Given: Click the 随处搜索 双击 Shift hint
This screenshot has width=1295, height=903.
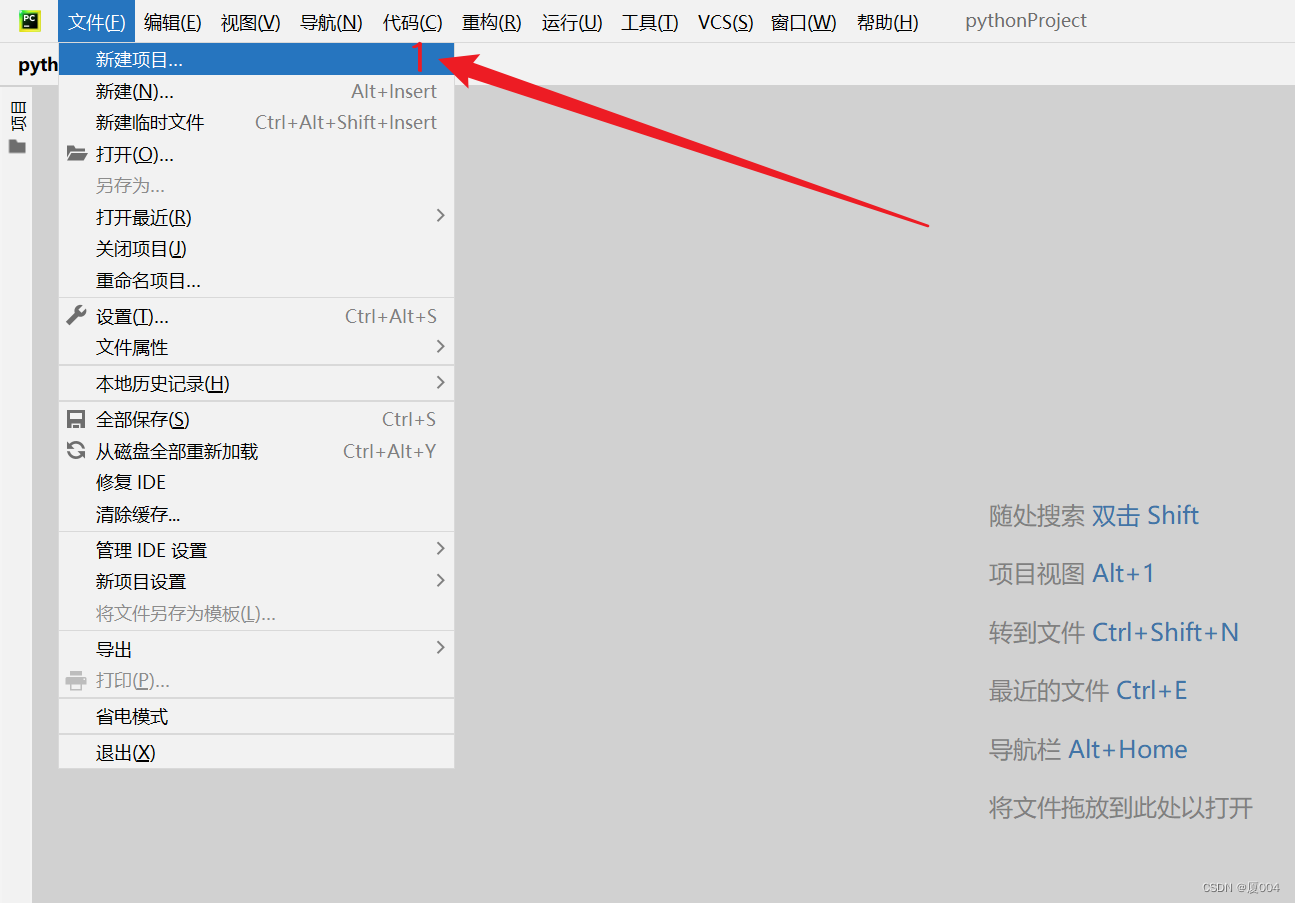Looking at the screenshot, I should click(1094, 515).
